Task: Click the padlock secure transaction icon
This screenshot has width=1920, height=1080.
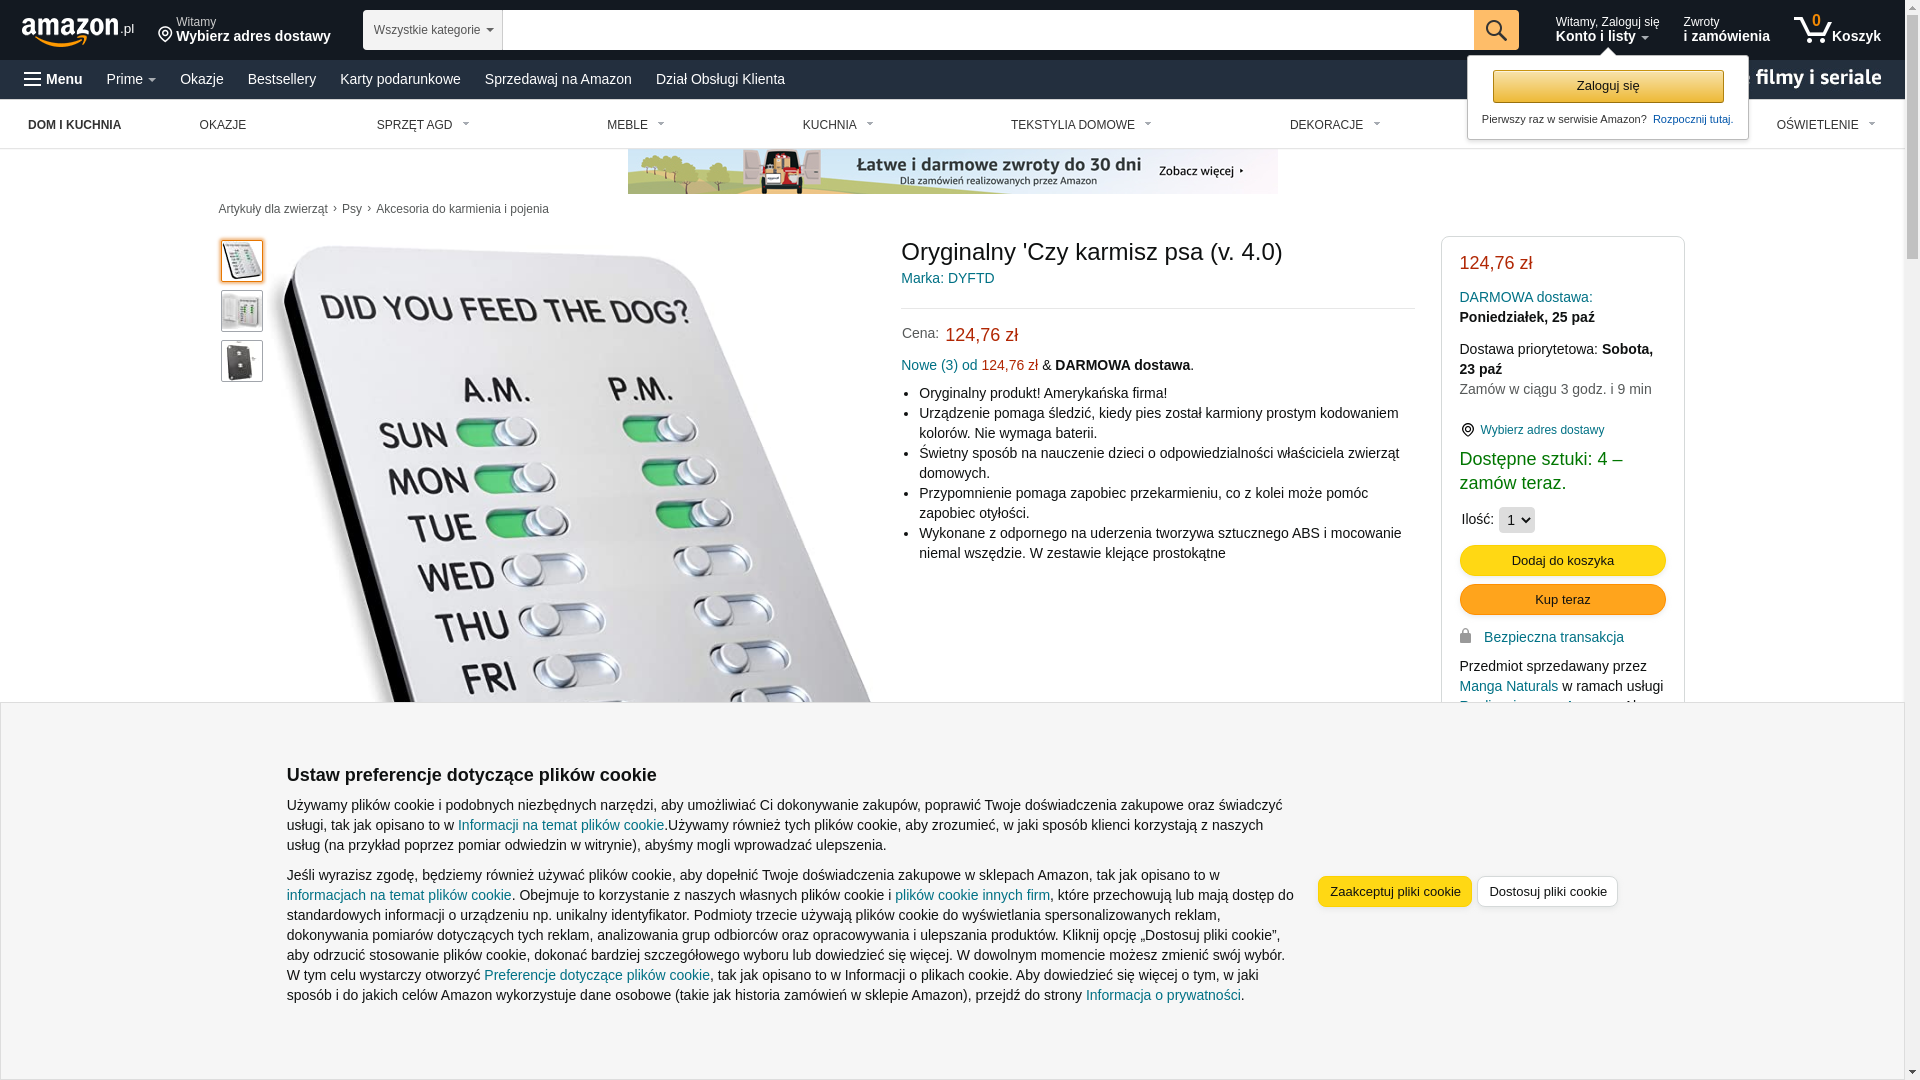Action: point(1466,636)
